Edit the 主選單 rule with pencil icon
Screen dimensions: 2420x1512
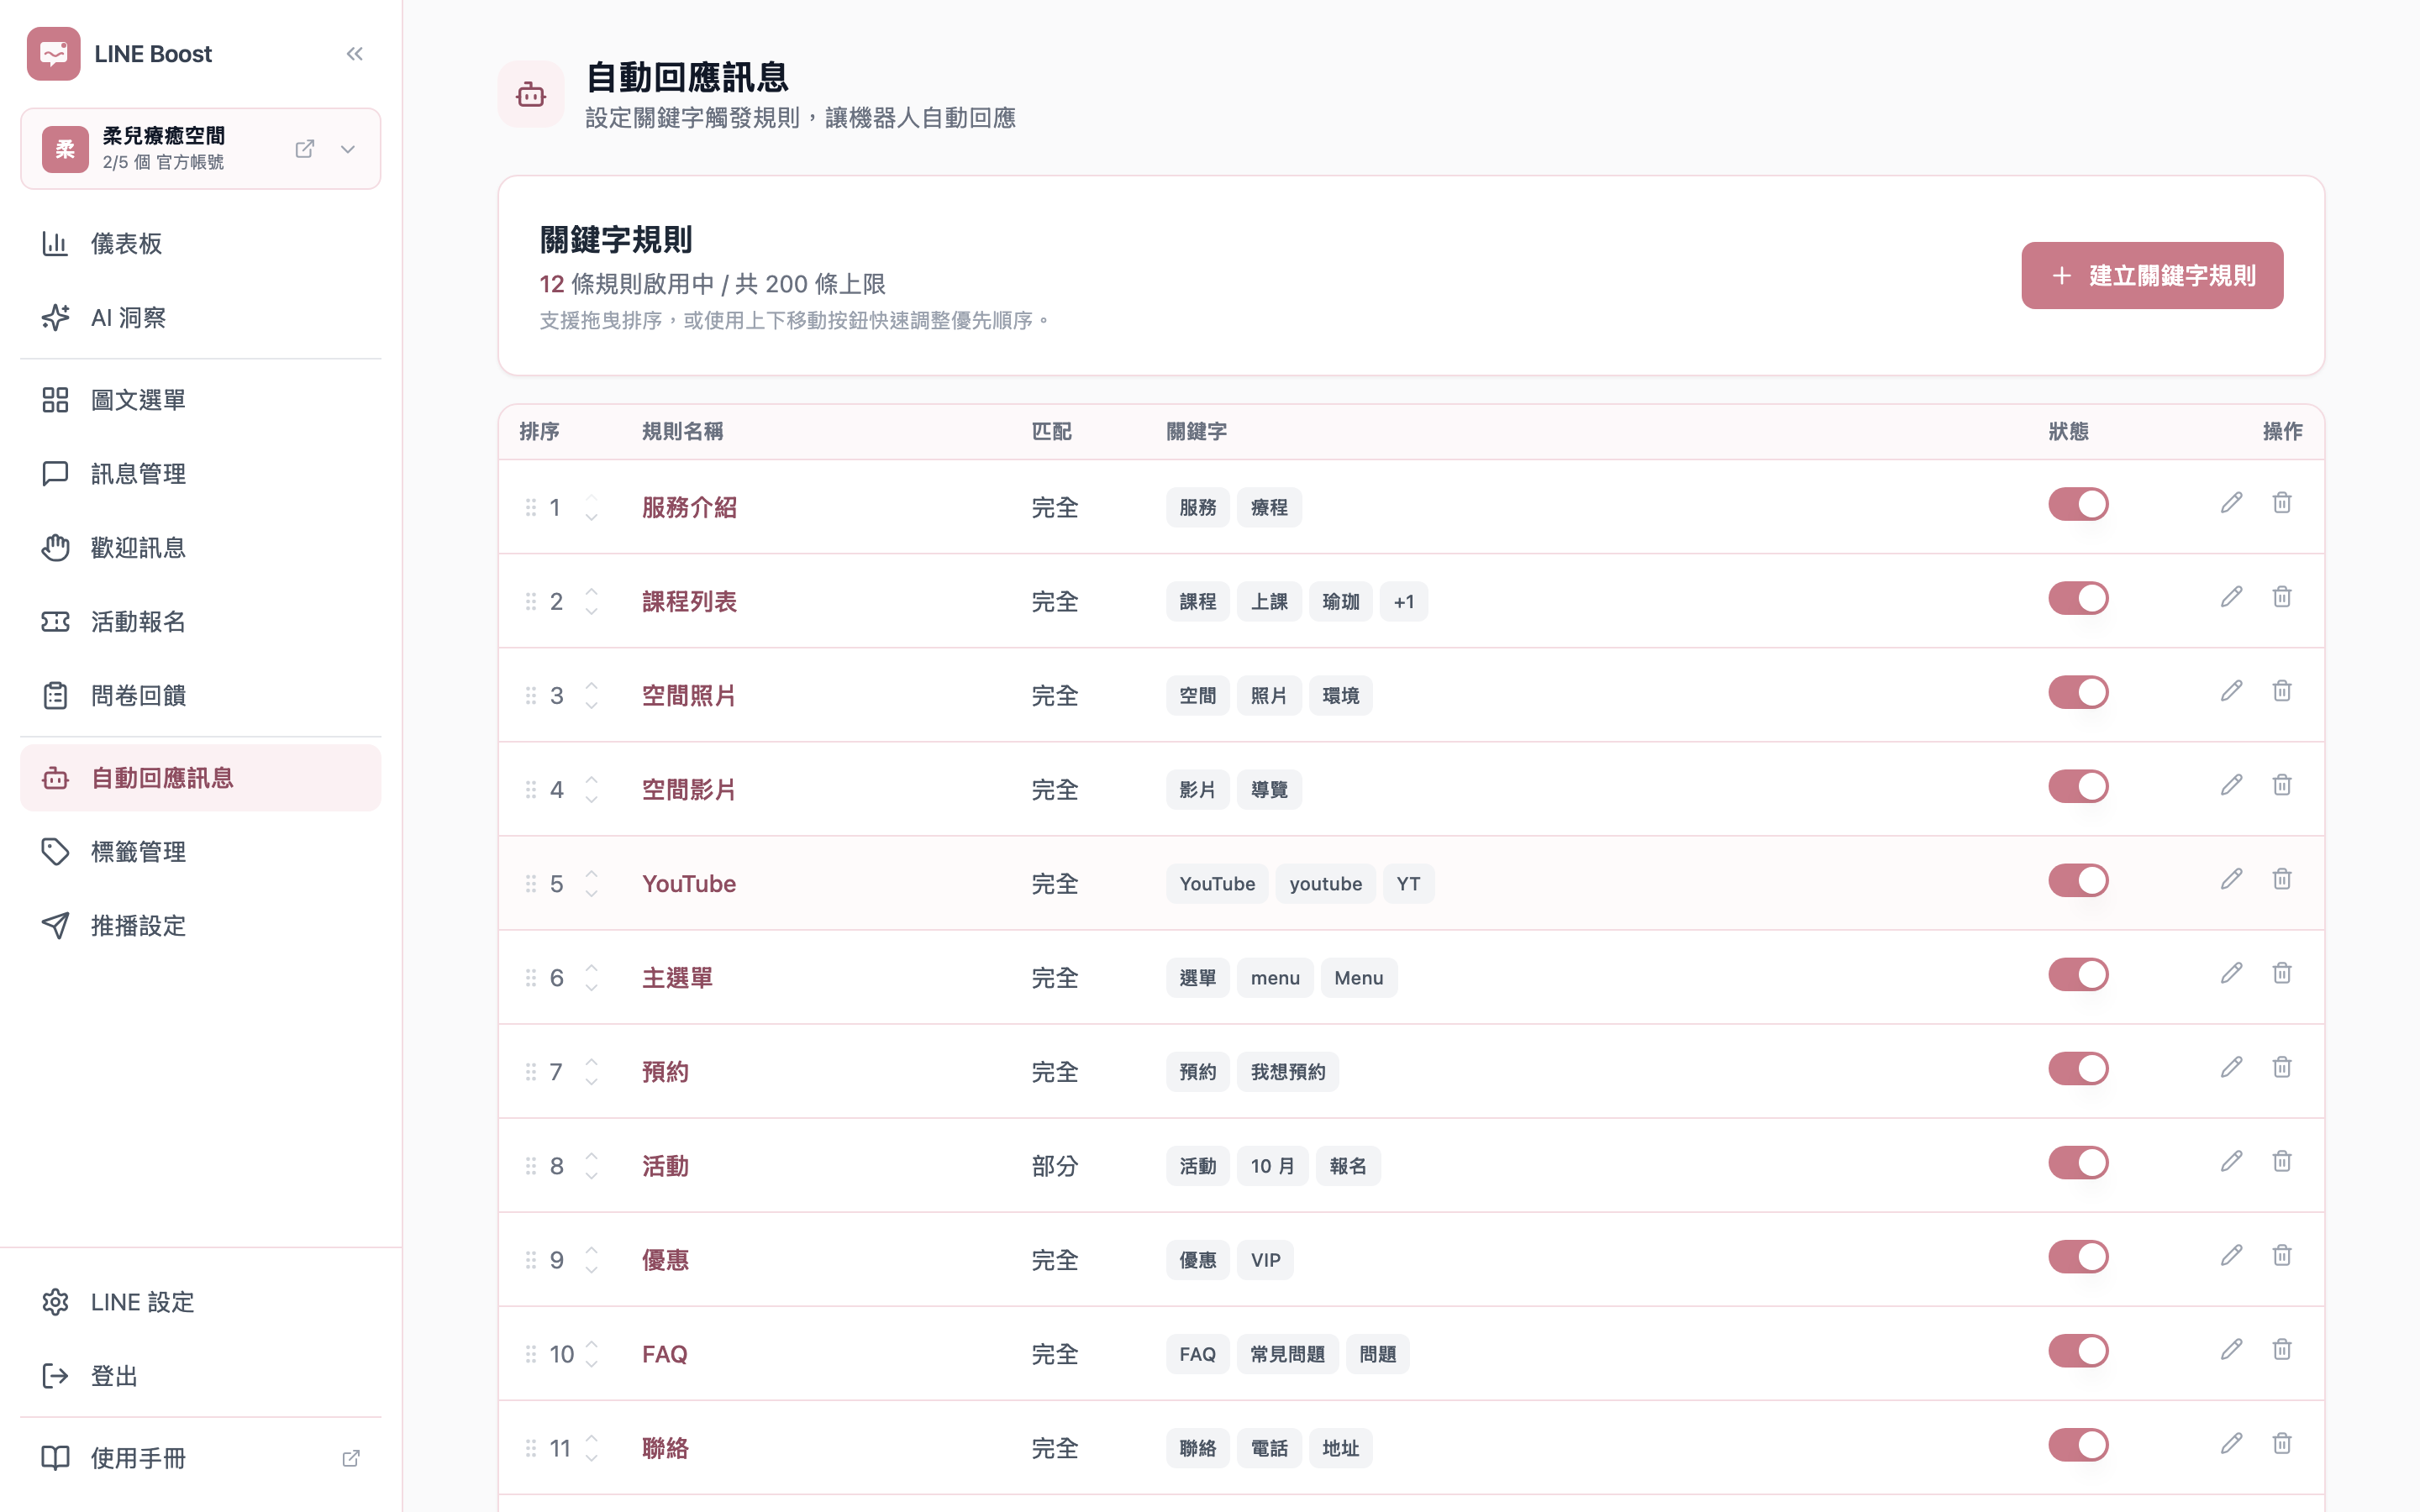(2231, 973)
